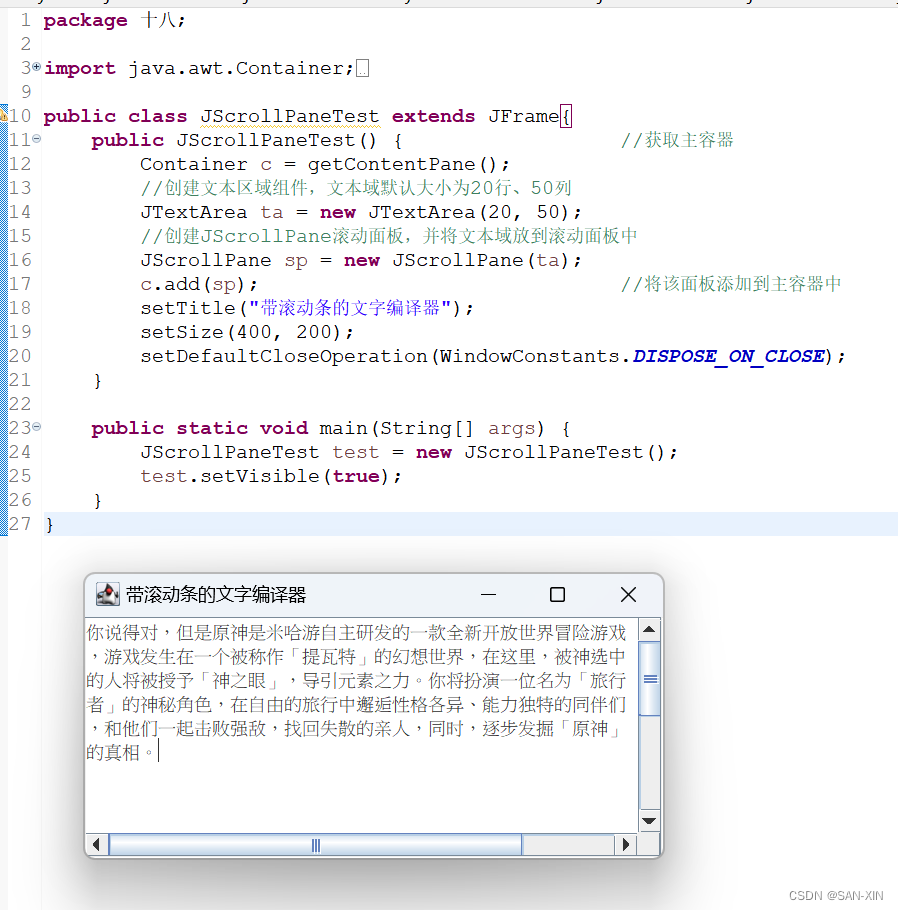Click the horizontal scrollbar left arrow
This screenshot has width=898, height=910.
[x=96, y=843]
